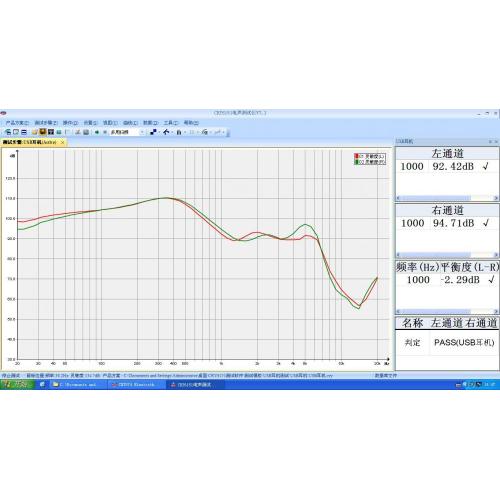
Task: Click the taskbar clock in system tray
Action: 489,385
